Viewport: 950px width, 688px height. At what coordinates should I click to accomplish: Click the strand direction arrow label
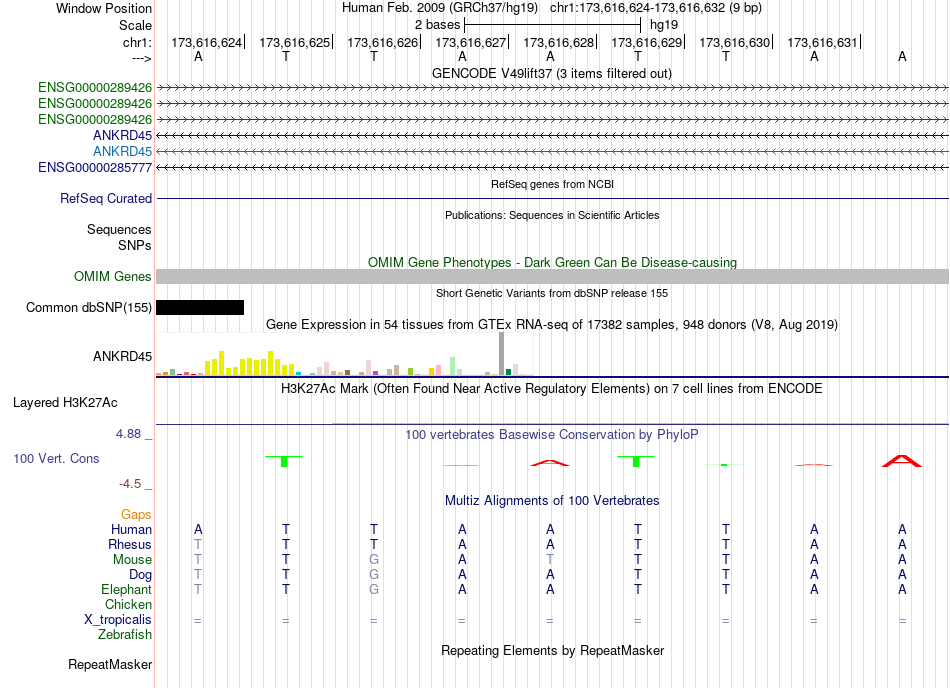[x=141, y=58]
